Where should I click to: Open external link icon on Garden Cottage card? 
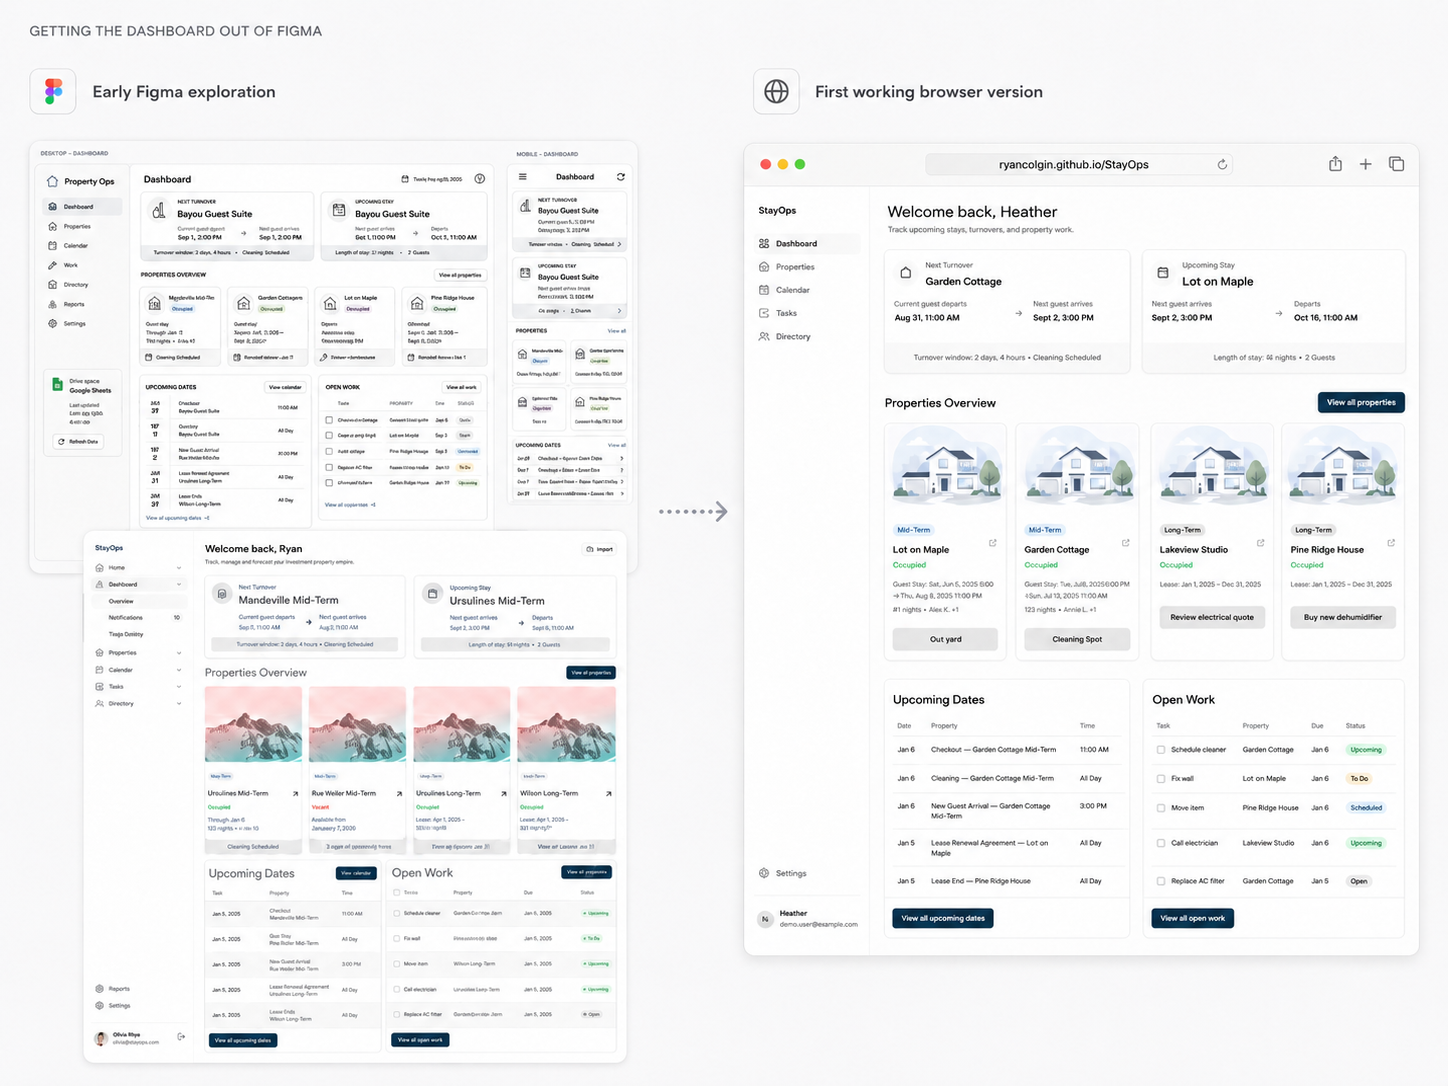click(1125, 543)
